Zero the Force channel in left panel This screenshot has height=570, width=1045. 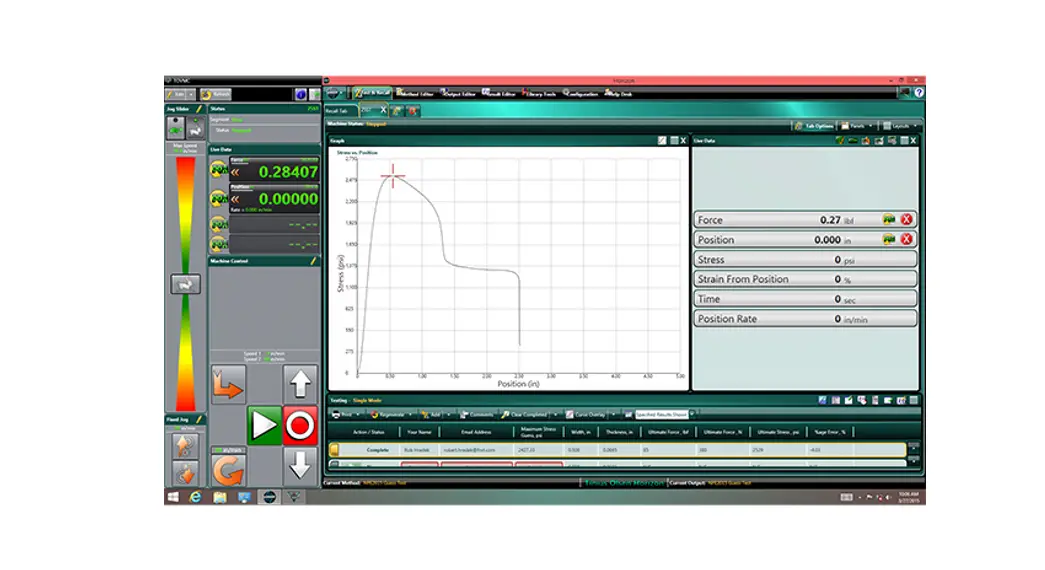[x=219, y=171]
